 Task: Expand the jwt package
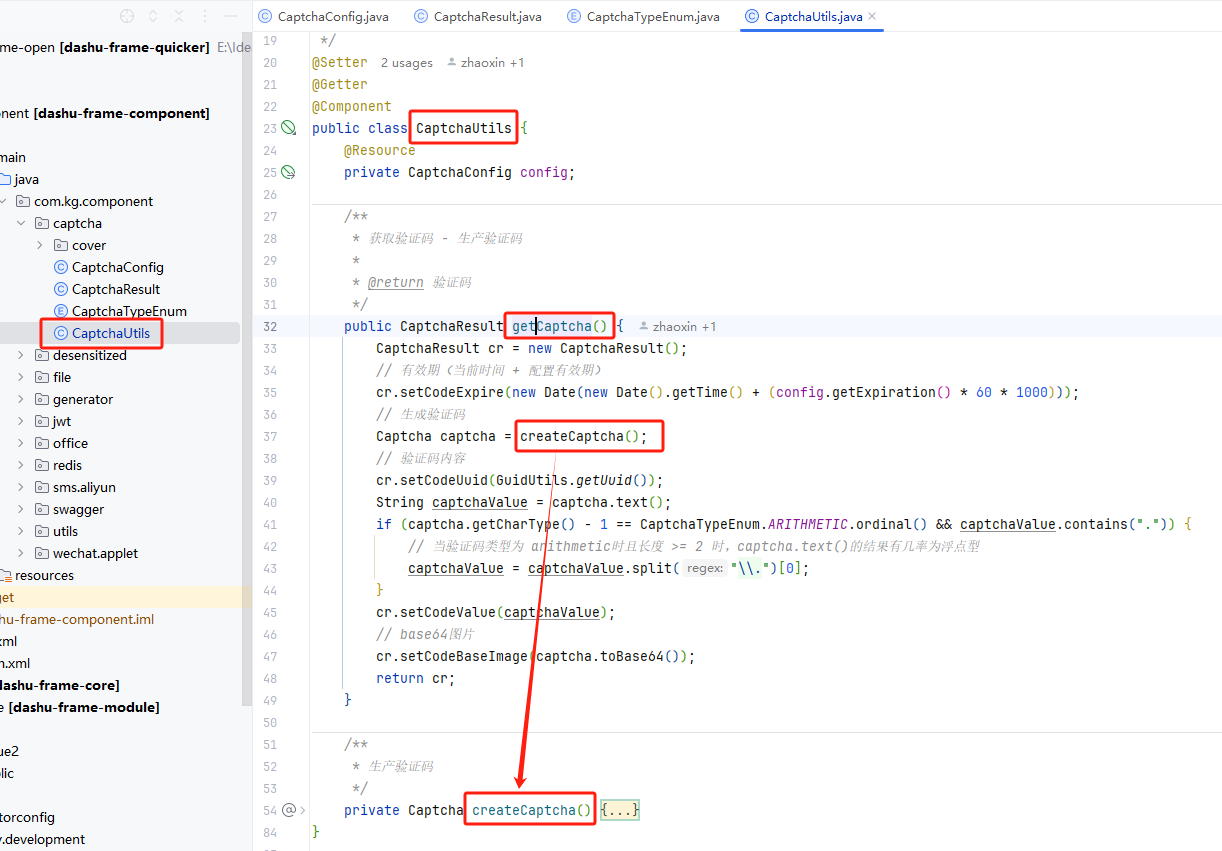[x=22, y=421]
